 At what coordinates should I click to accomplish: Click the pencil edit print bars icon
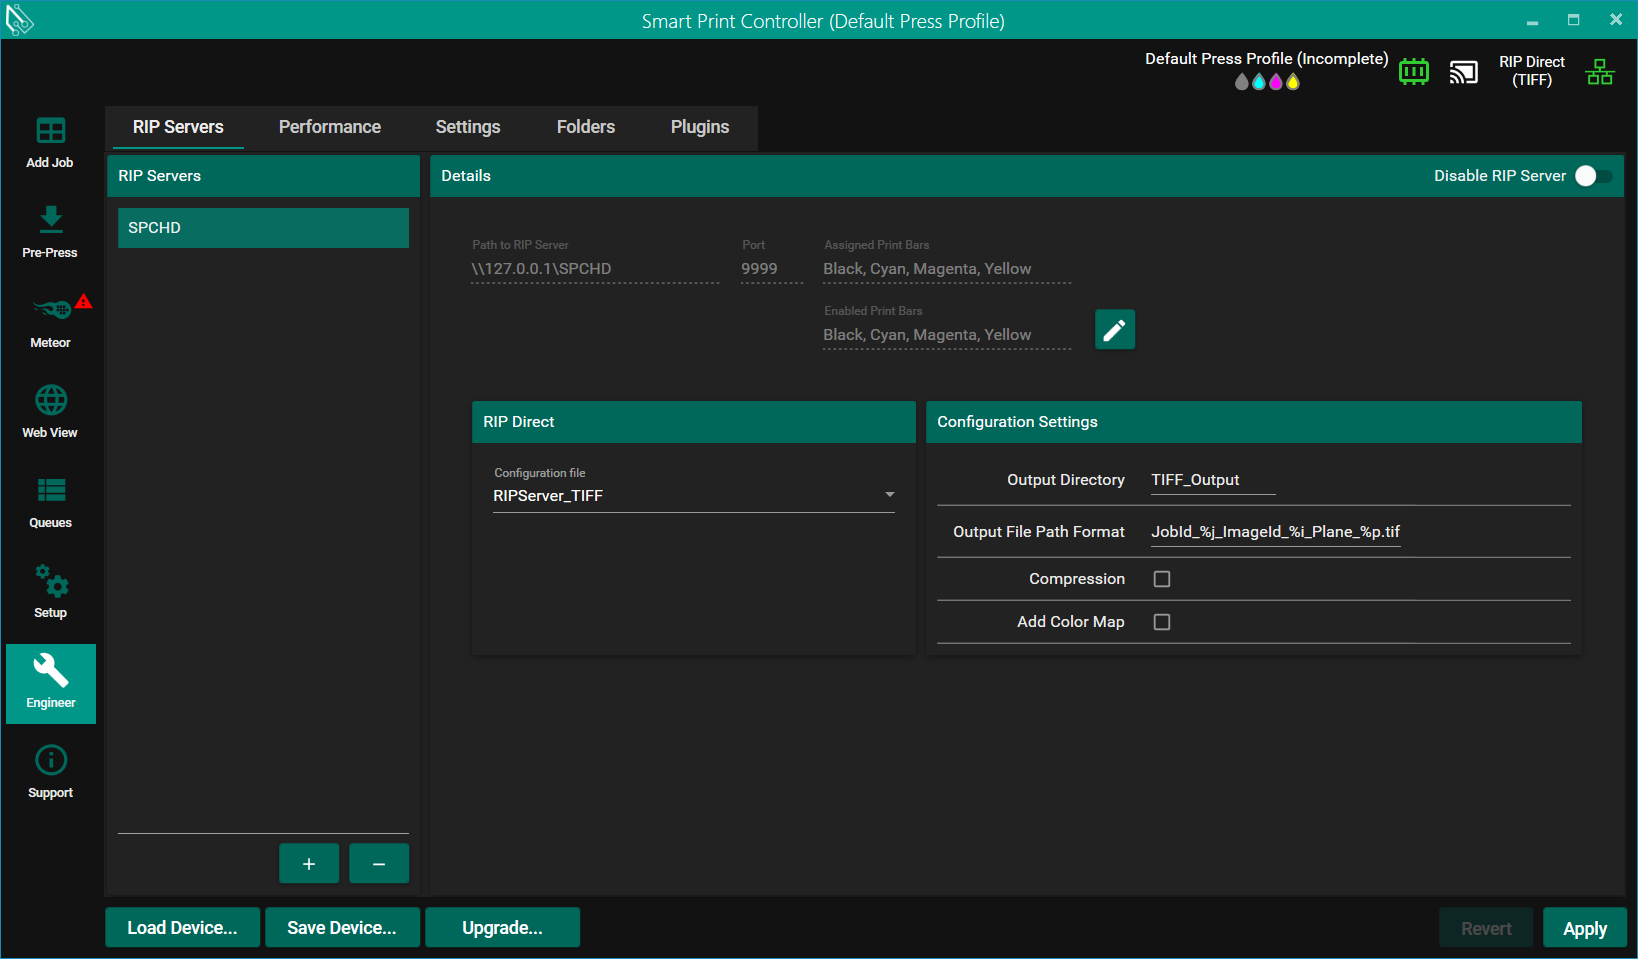point(1114,329)
